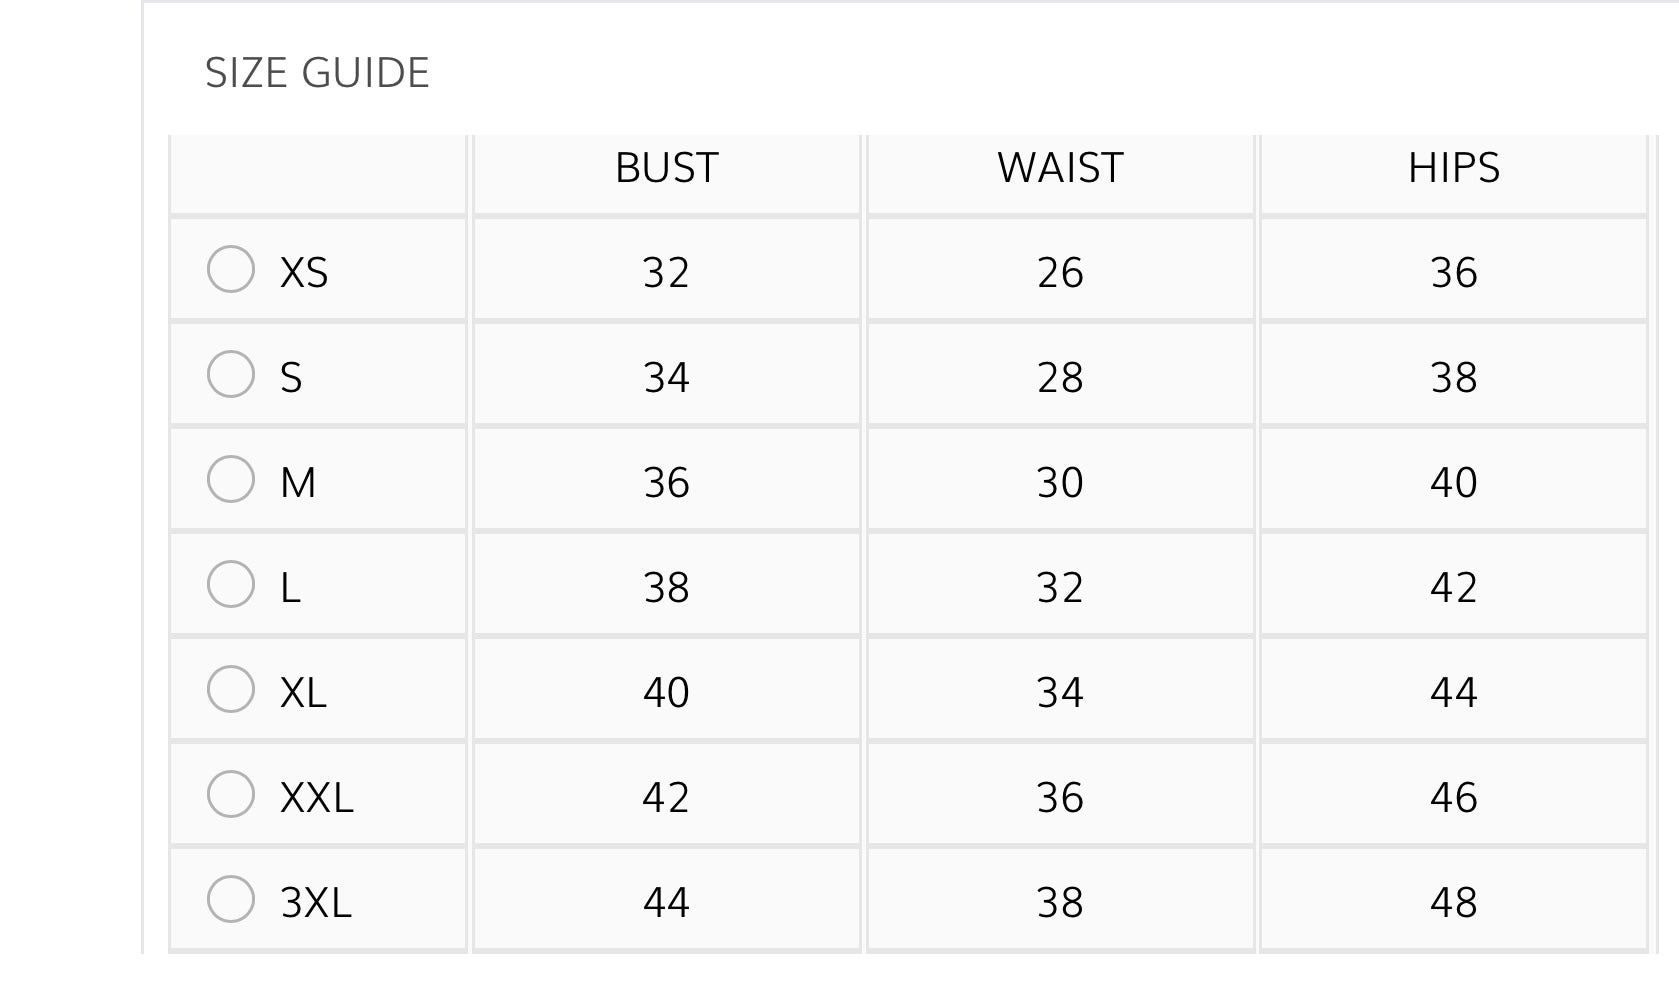Click the BUST column header

coord(666,168)
